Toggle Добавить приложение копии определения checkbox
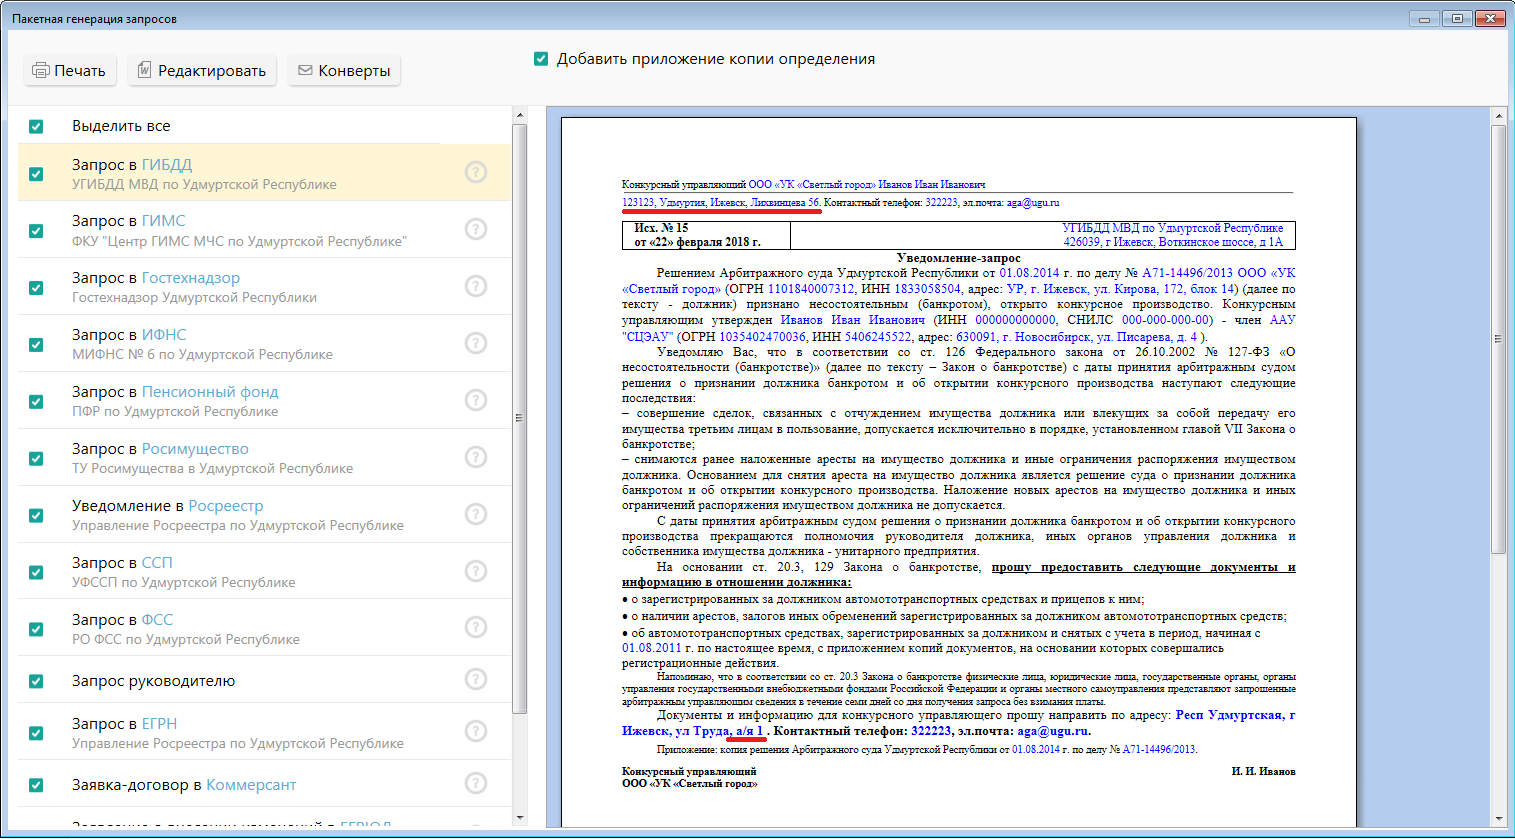The width and height of the screenshot is (1515, 839). (541, 59)
